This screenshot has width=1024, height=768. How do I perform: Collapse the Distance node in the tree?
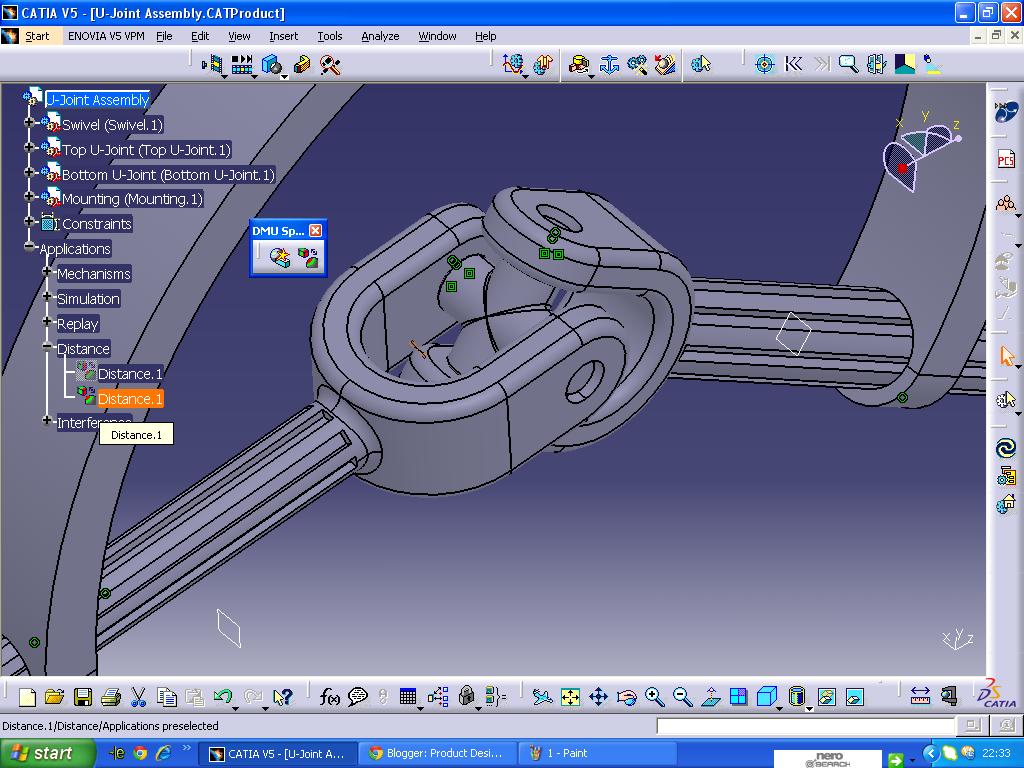pos(48,348)
